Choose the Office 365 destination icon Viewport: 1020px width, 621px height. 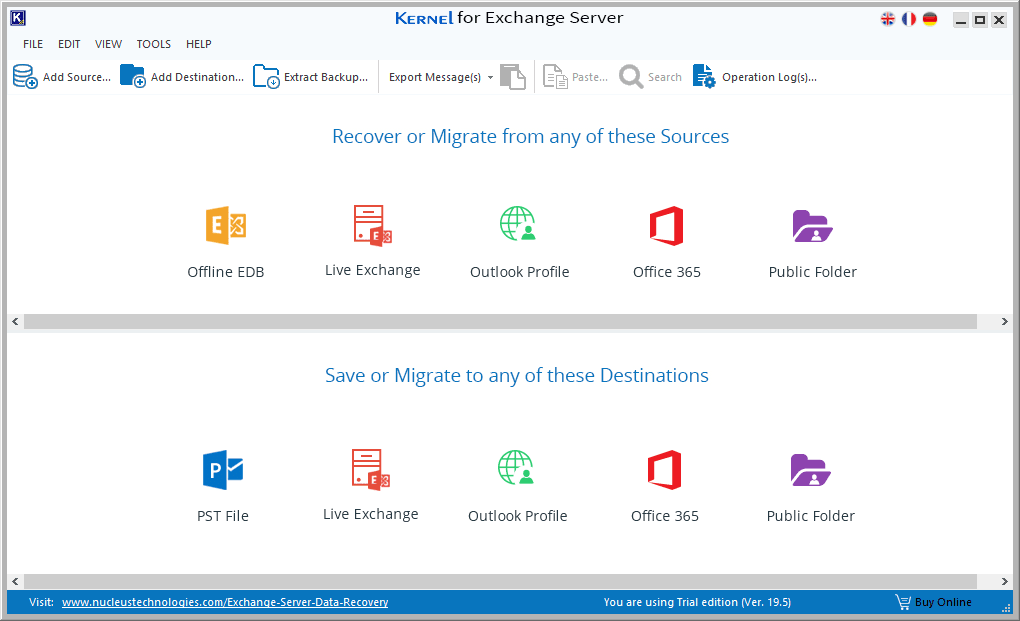(x=664, y=469)
